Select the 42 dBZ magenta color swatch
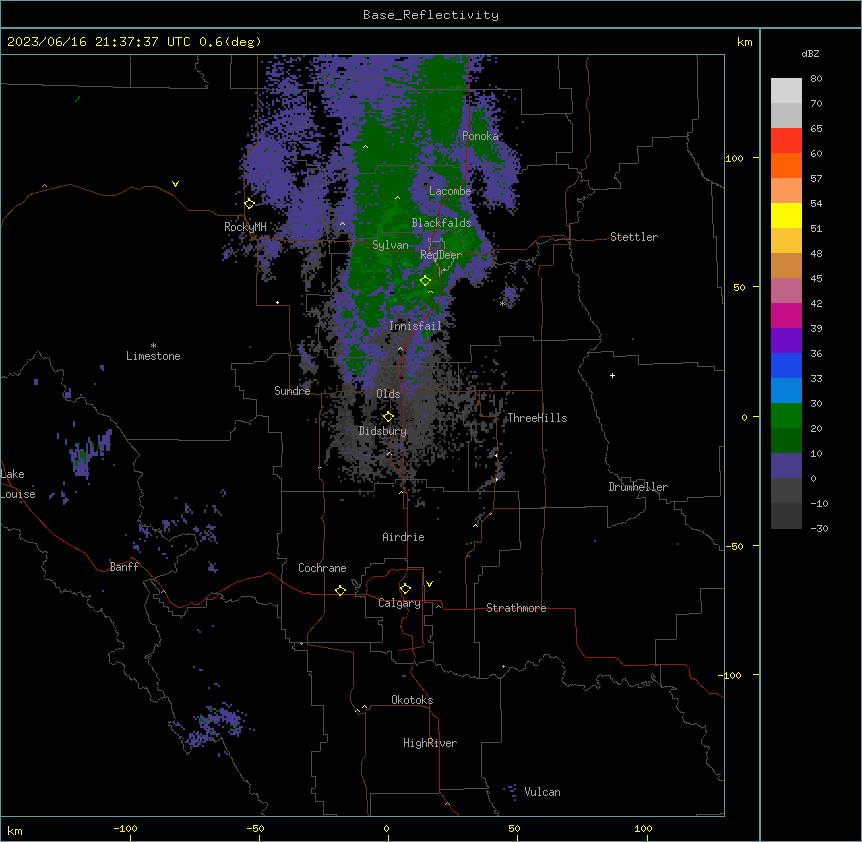The image size is (862, 842). coord(786,315)
